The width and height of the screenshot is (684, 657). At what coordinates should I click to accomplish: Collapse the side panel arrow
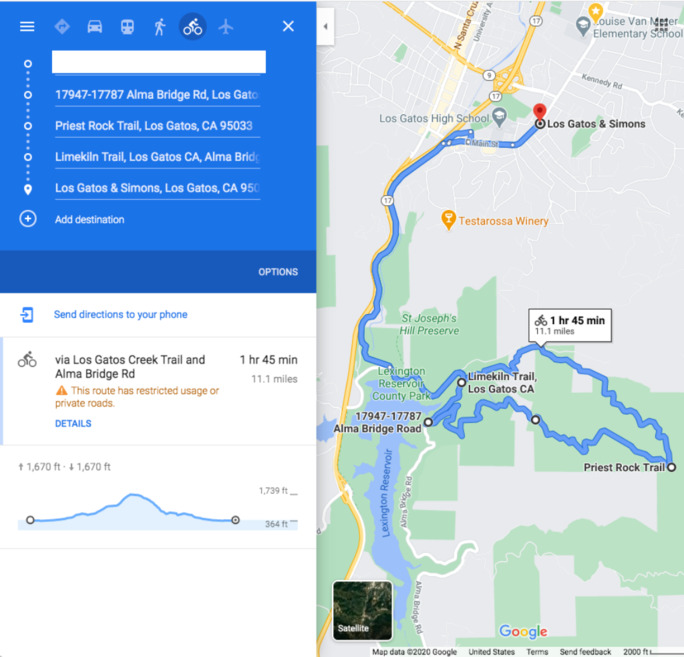(x=325, y=26)
